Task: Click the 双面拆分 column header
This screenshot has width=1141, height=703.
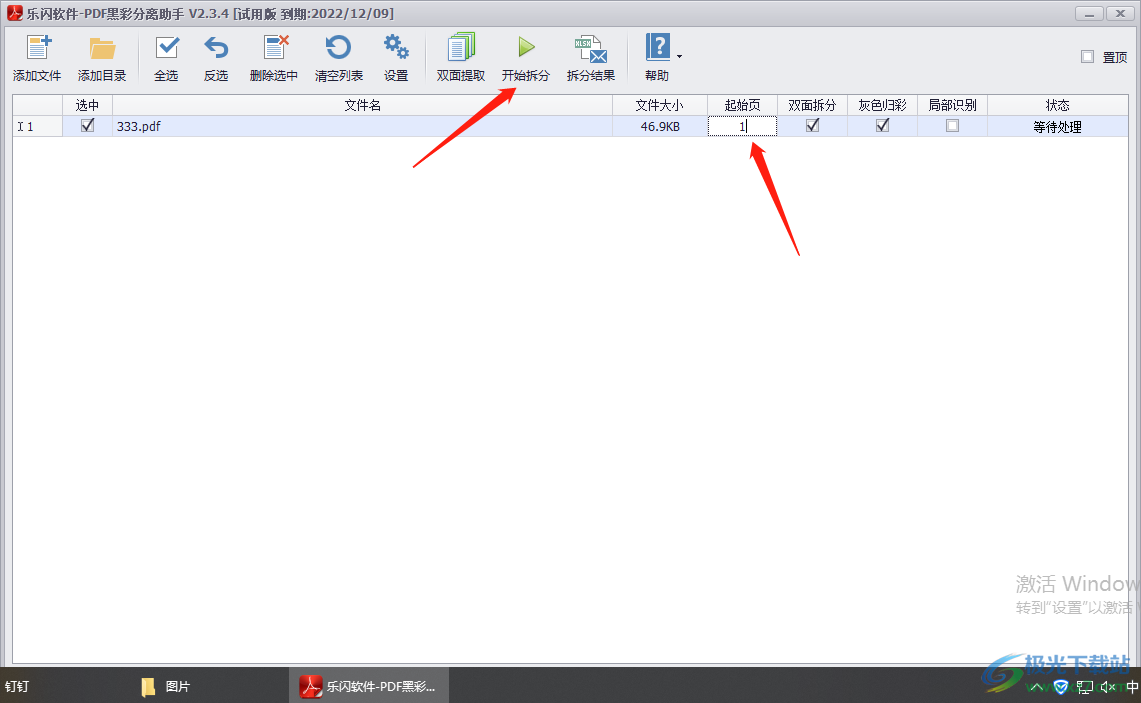Action: point(812,106)
